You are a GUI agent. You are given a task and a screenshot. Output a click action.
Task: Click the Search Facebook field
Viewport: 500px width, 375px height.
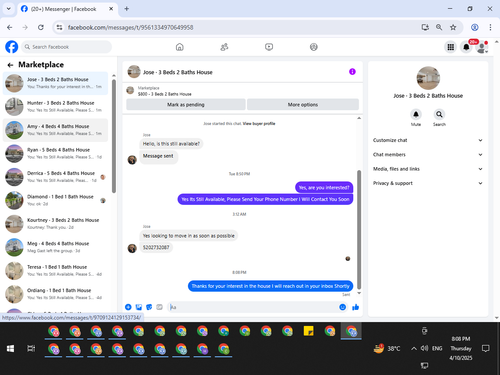coord(67,47)
